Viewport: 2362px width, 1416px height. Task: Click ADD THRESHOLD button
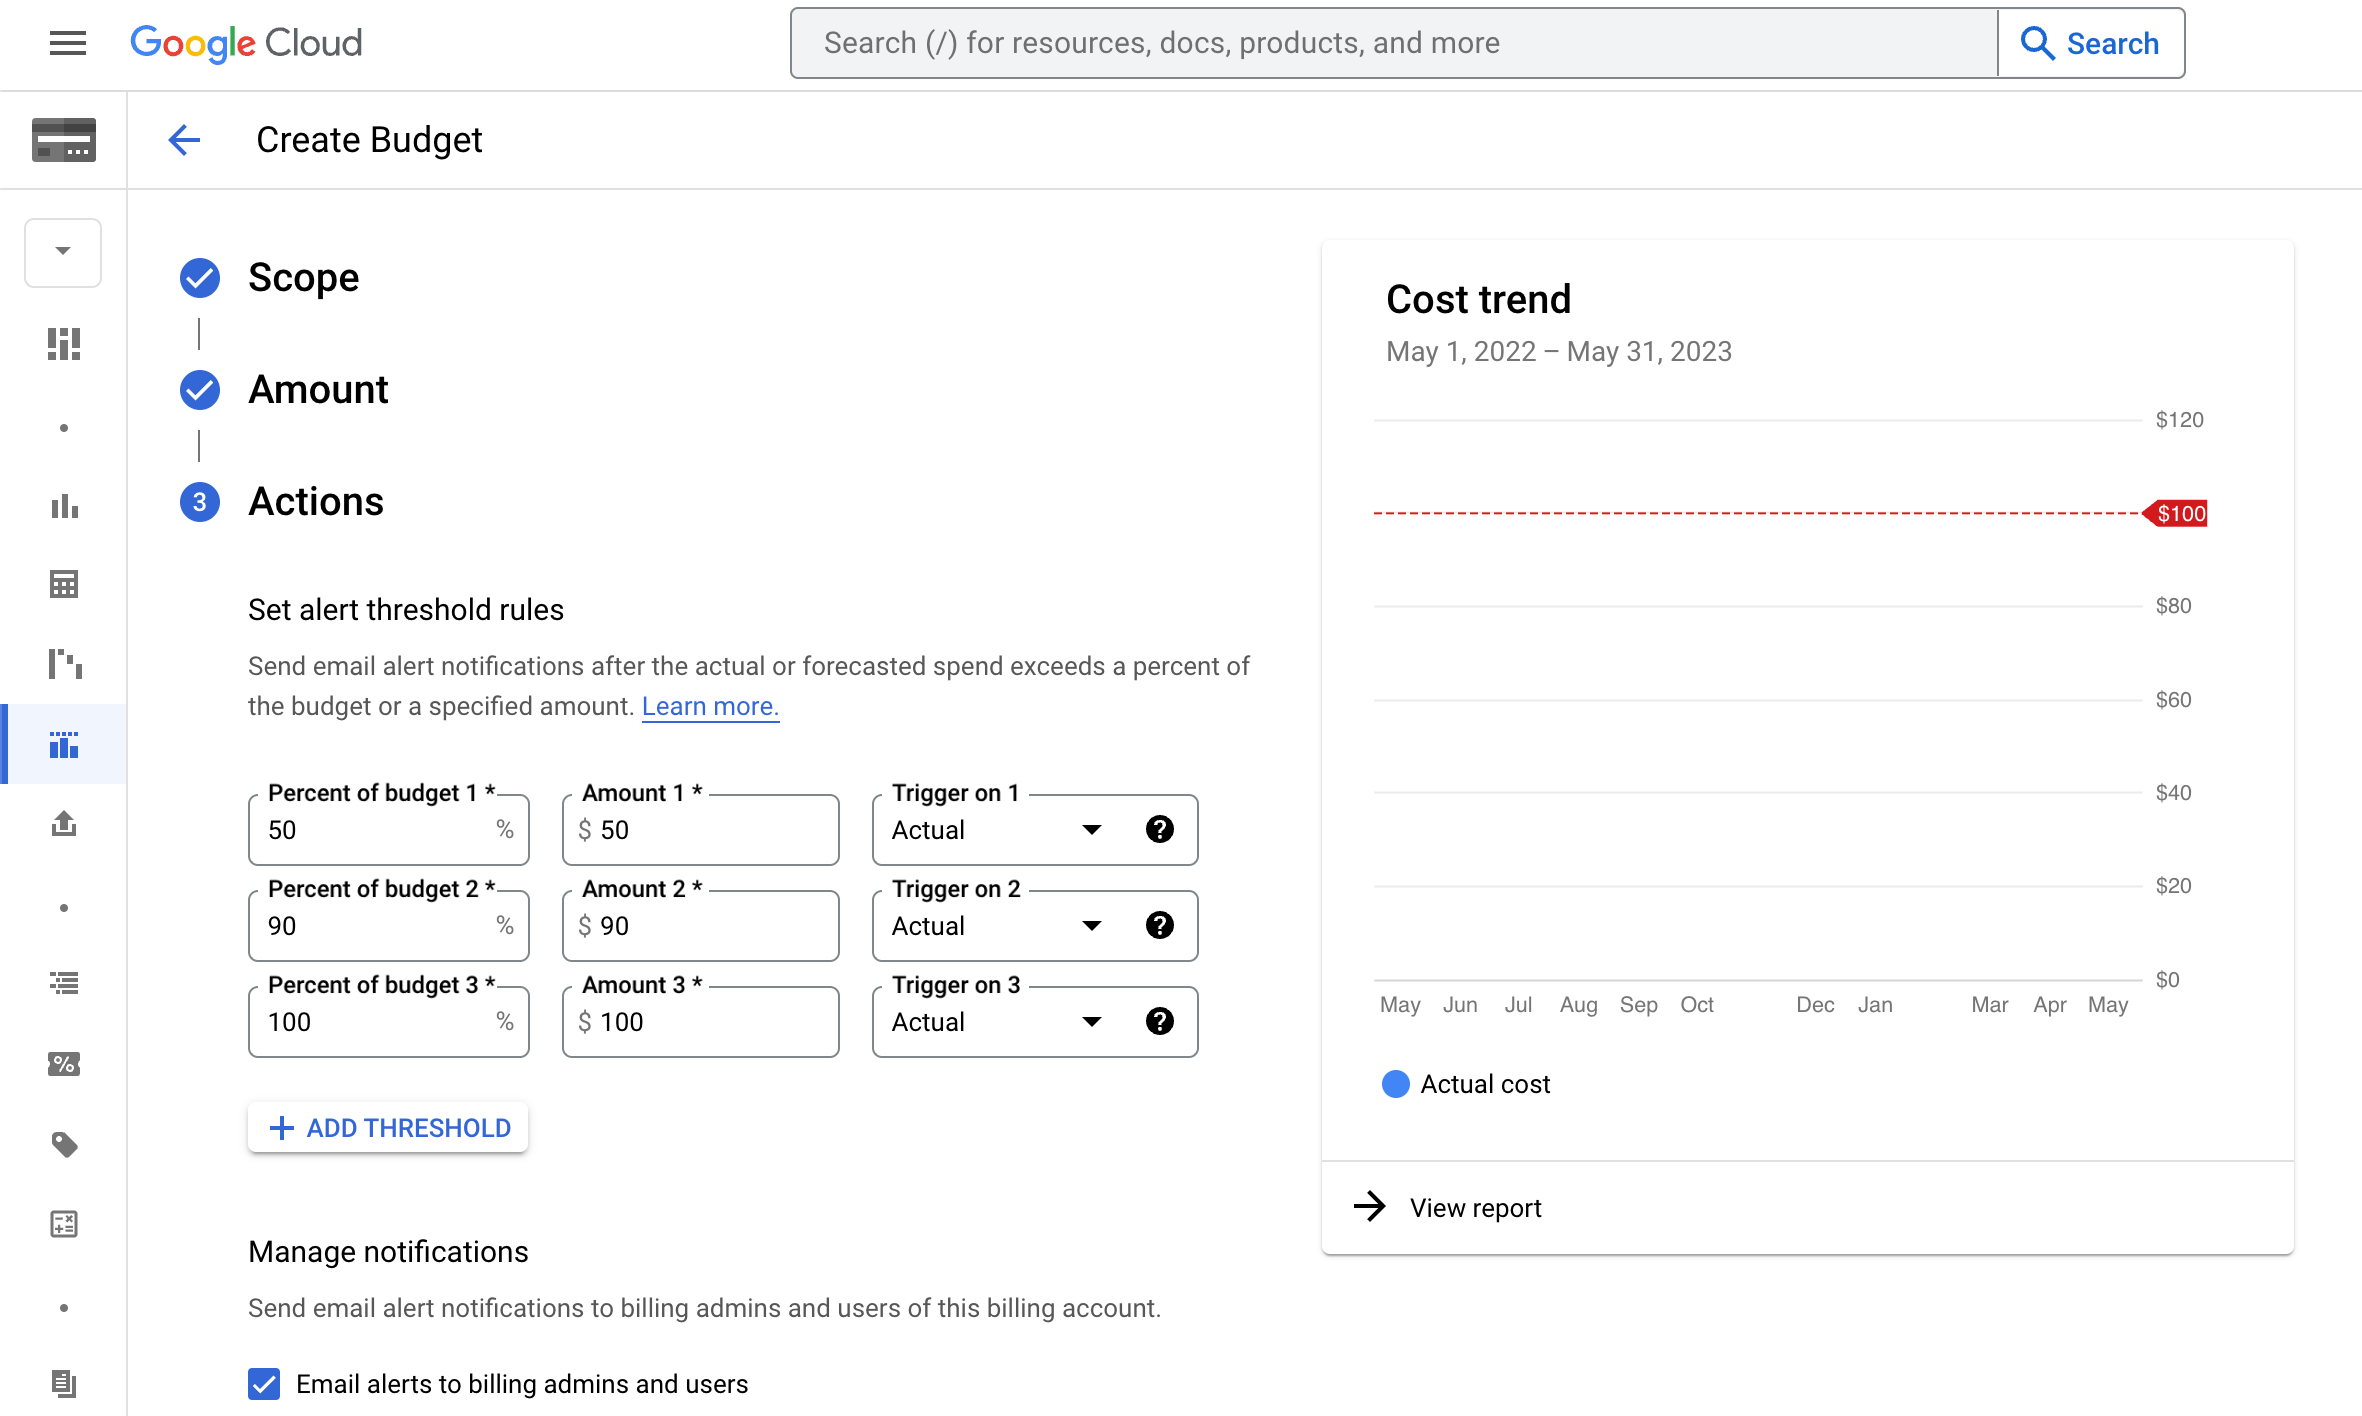click(387, 1128)
